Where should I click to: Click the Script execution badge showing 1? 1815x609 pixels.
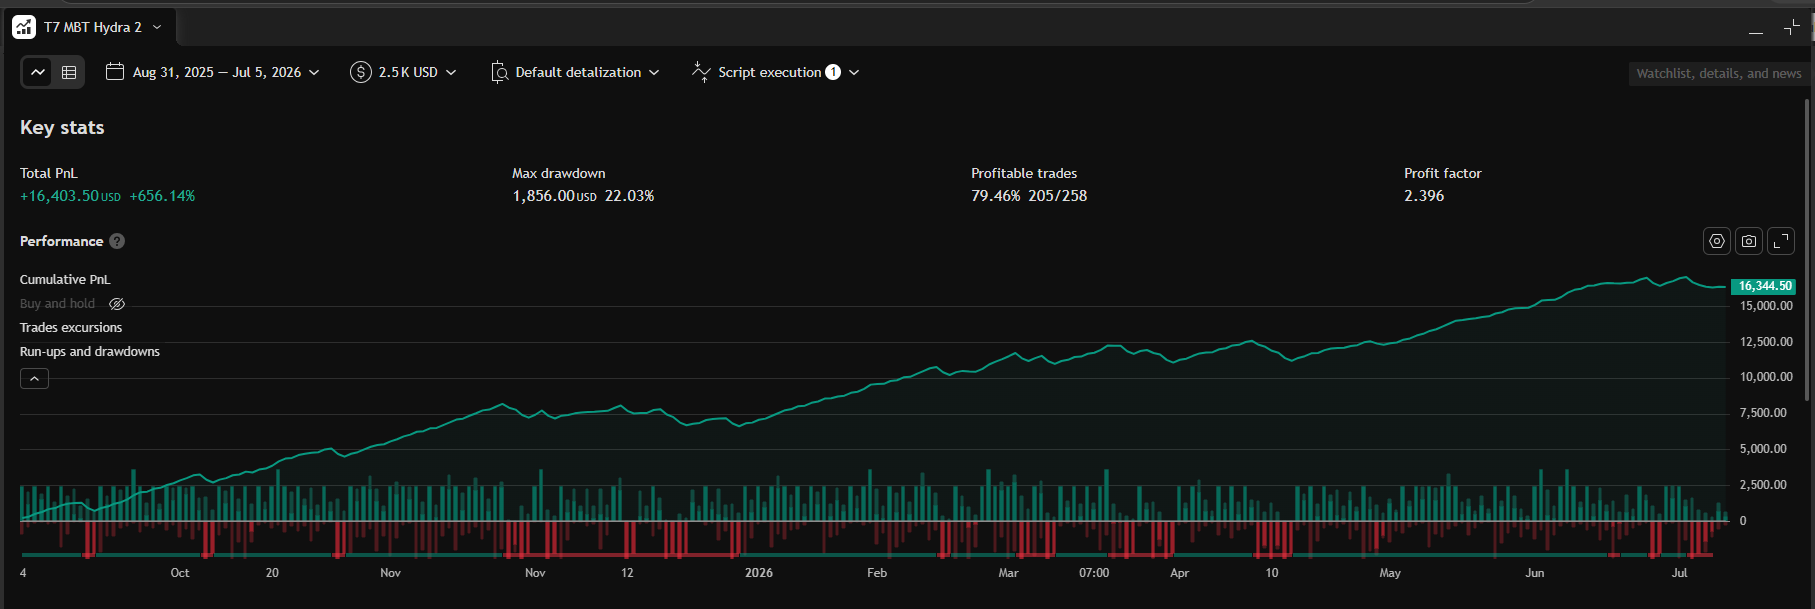click(x=833, y=72)
